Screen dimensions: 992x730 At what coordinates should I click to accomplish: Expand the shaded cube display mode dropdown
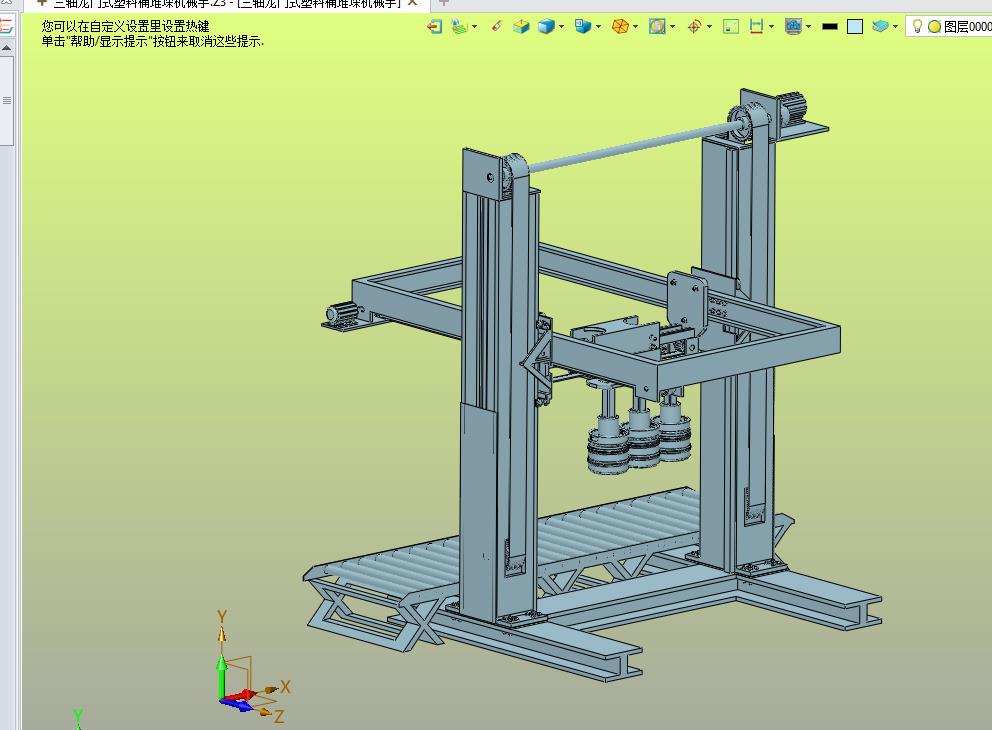tap(561, 27)
